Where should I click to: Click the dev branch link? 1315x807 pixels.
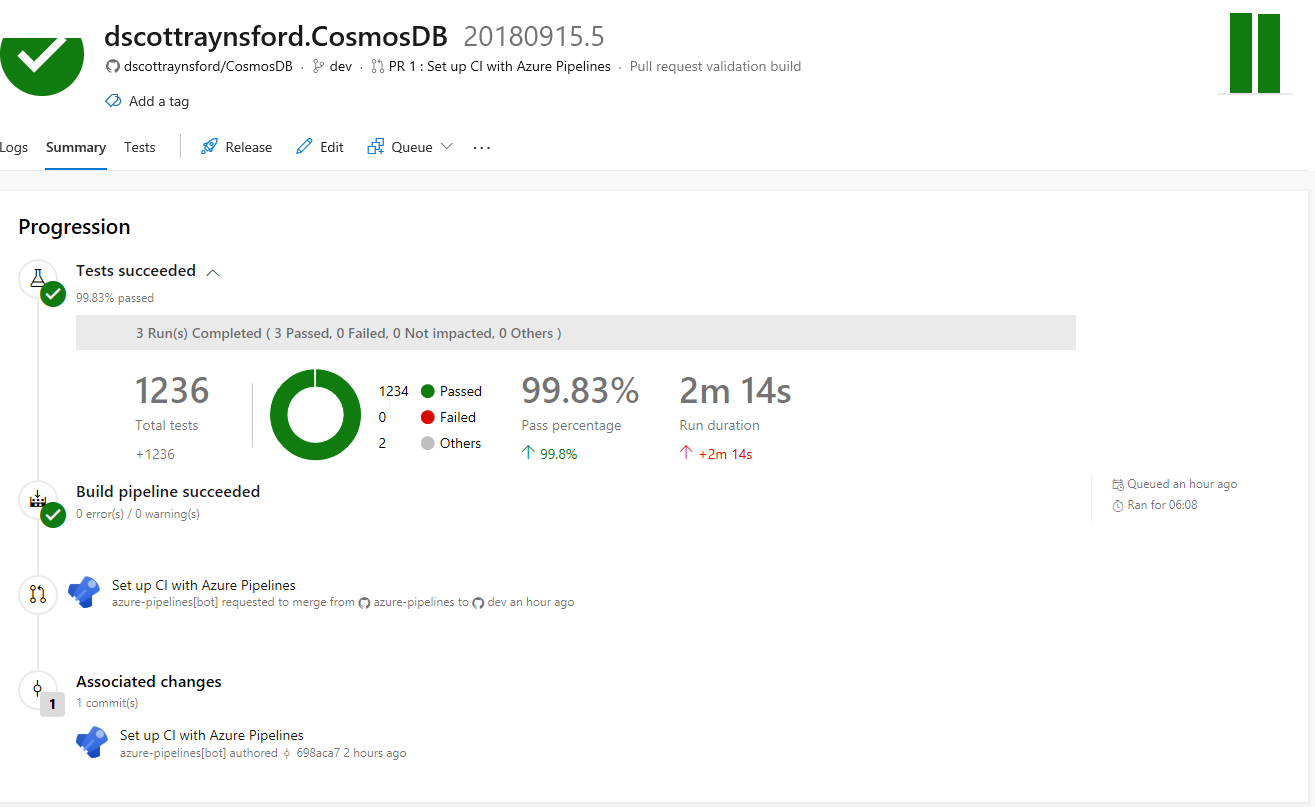(340, 66)
